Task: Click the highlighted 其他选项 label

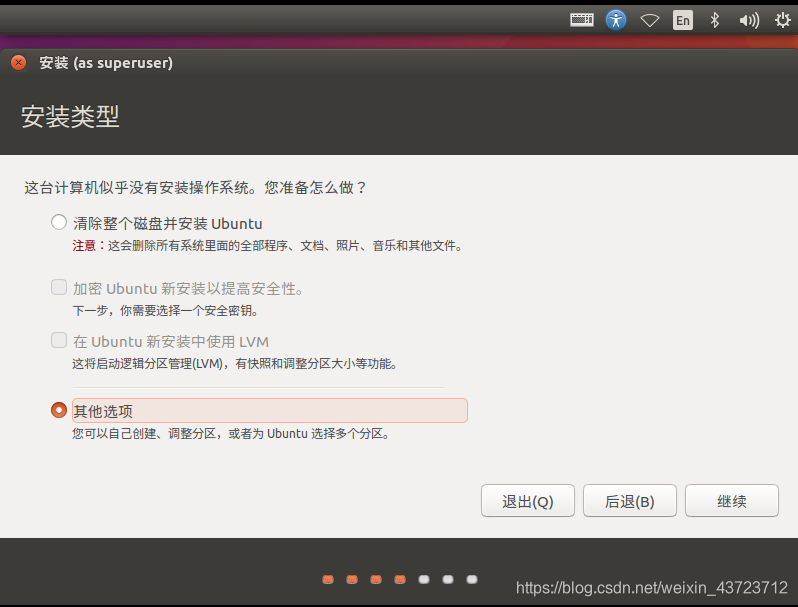Action: pyautogui.click(x=270, y=411)
